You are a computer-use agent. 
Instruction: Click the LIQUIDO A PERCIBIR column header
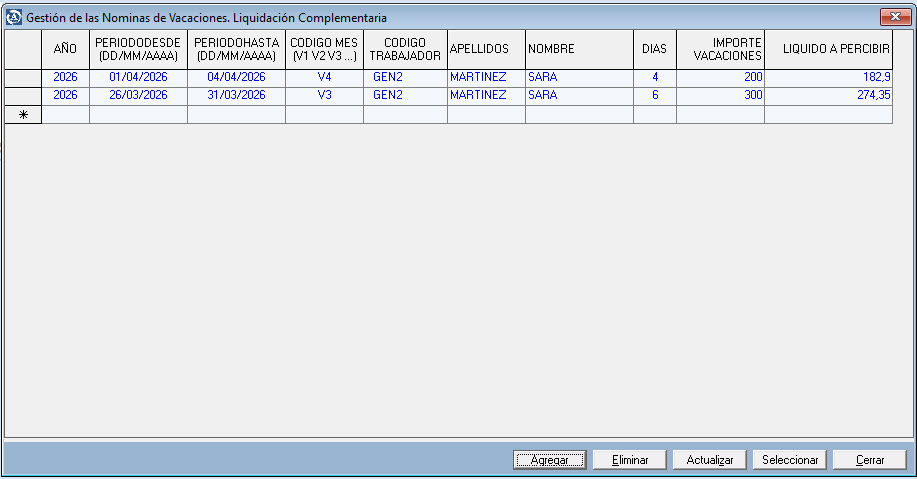click(828, 49)
